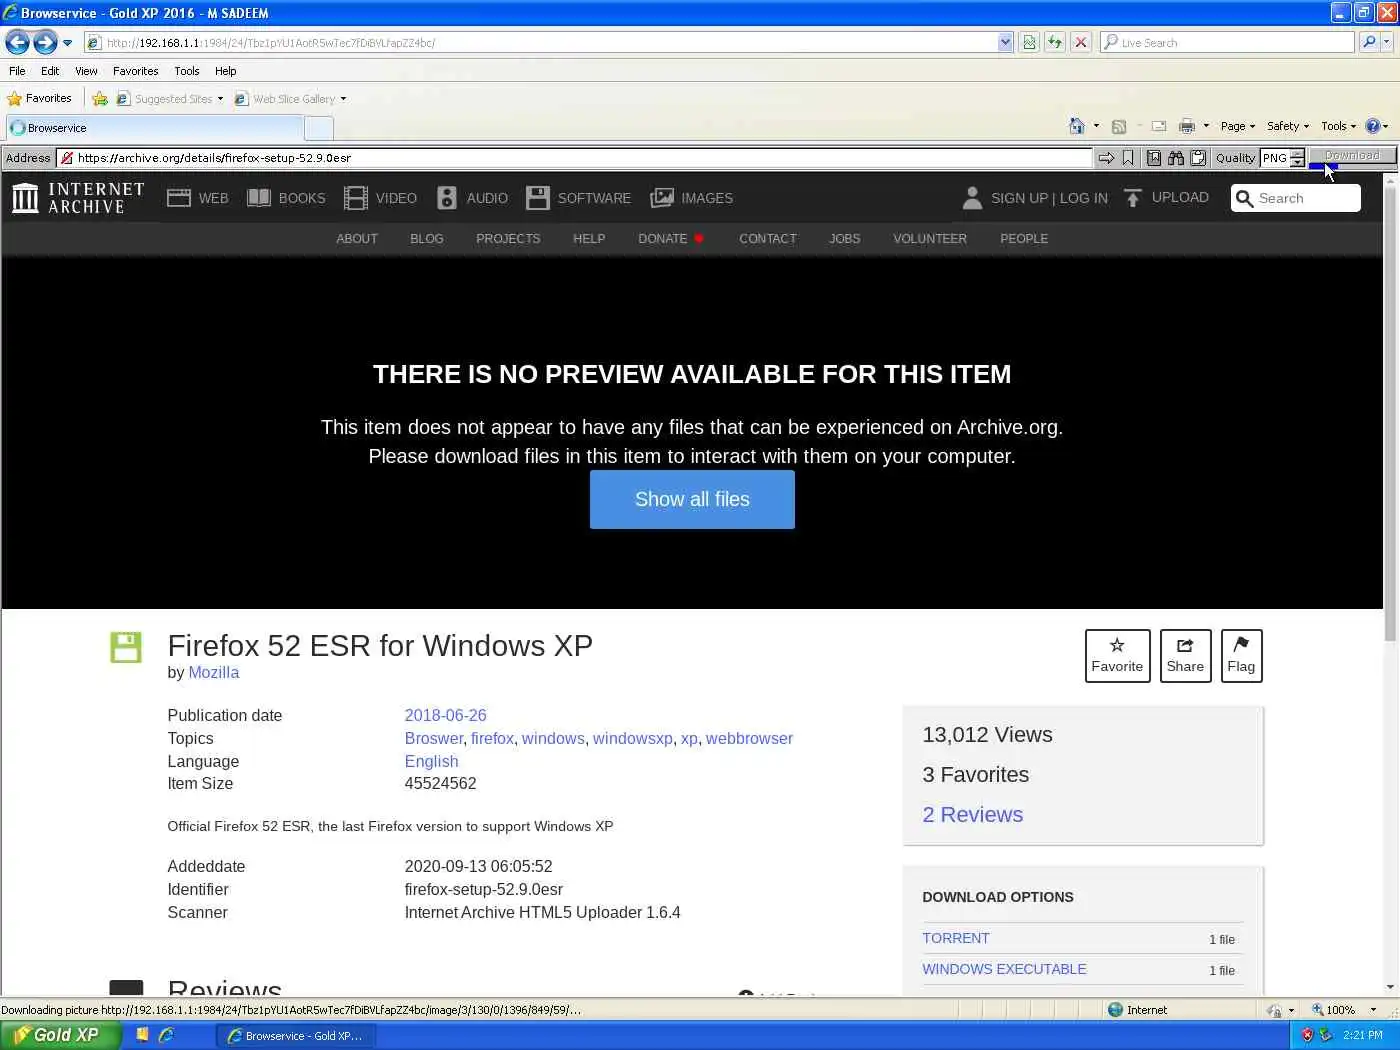The width and height of the screenshot is (1400, 1050).
Task: Open Favorites center with star button
Action: (40, 98)
